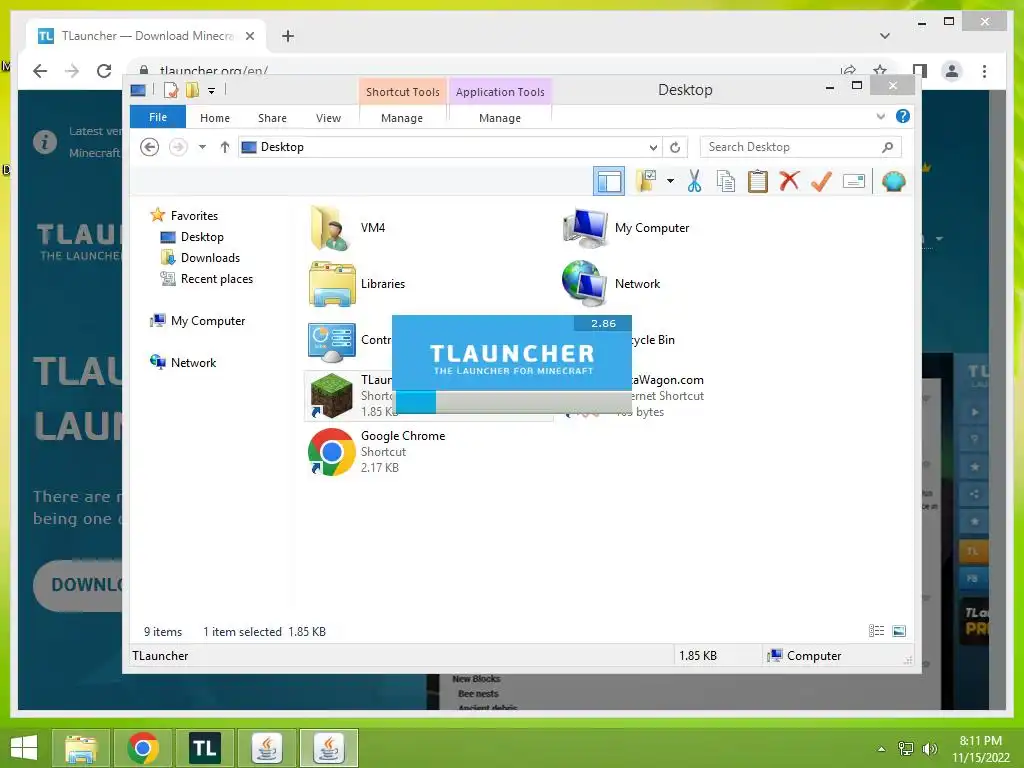Click the TLauncher splash loading progress bar
Screen dimensions: 1024x768
[513, 402]
